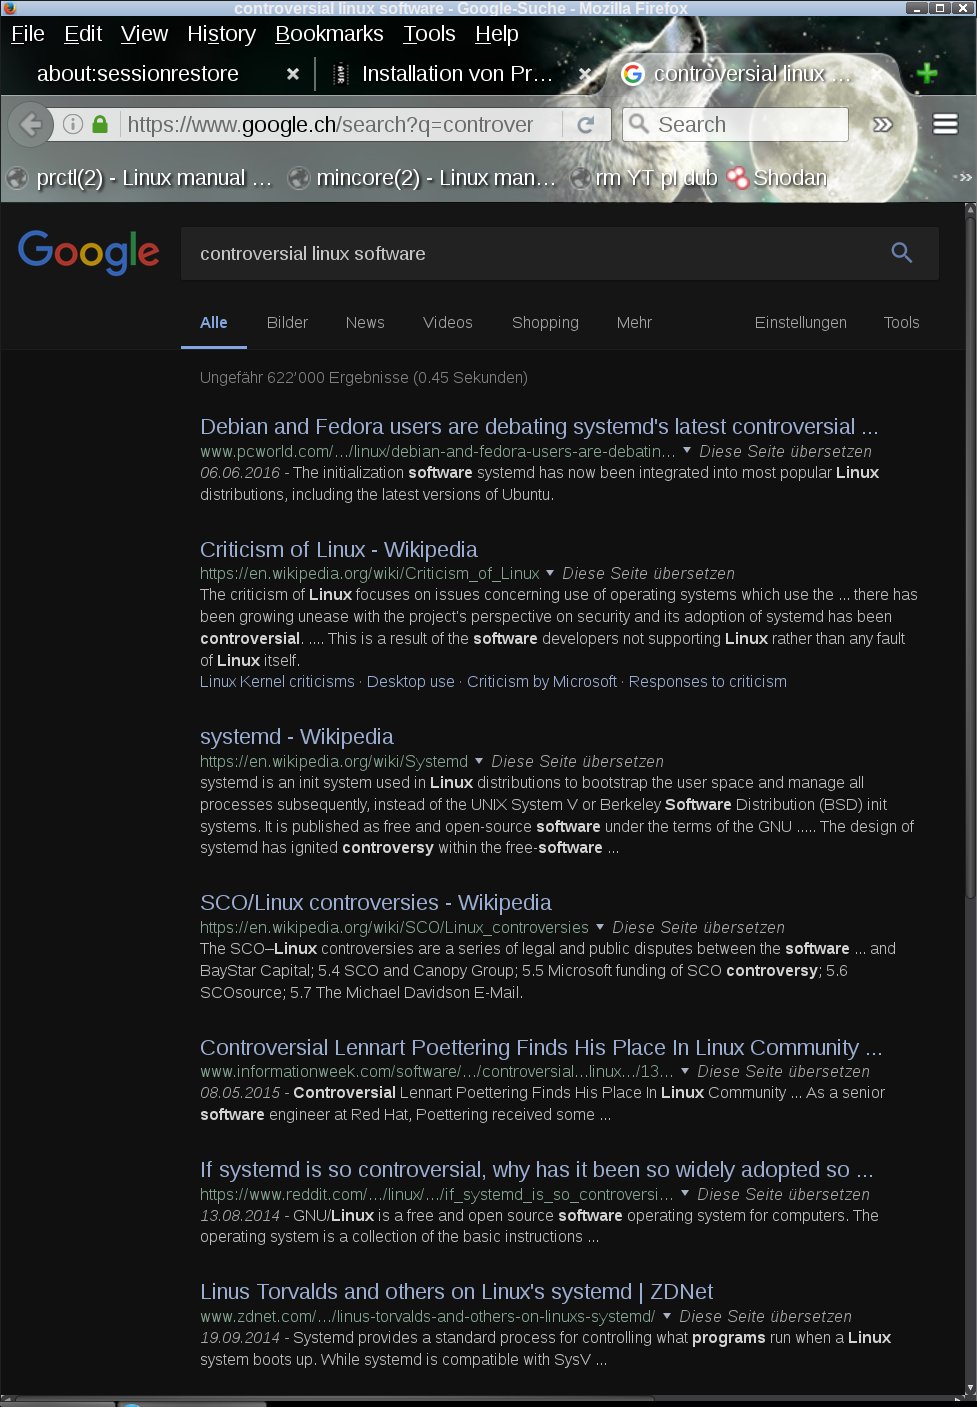Screen dimensions: 977x1407
Task: Open the prctl(2) Linux manual bookmark
Action: pyautogui.click(x=140, y=178)
